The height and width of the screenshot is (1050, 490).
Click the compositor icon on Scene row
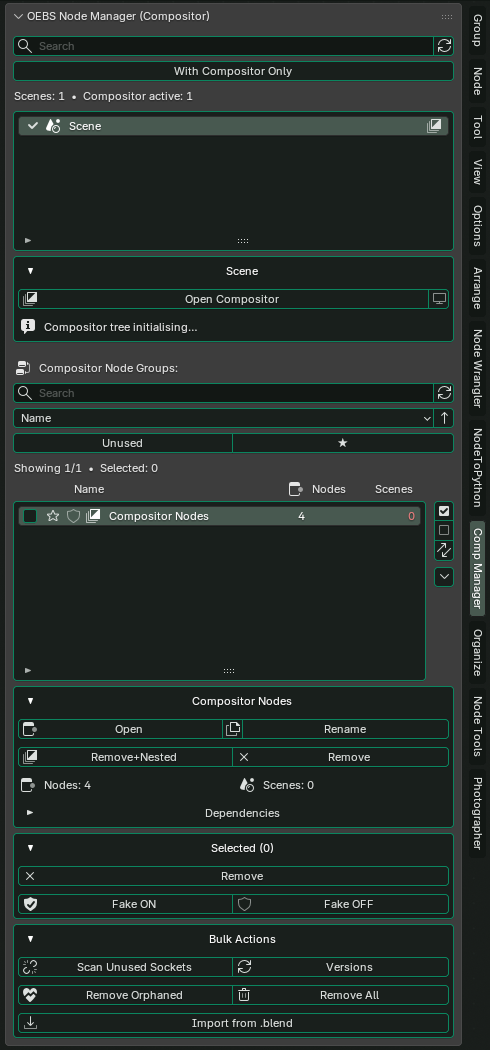point(434,126)
